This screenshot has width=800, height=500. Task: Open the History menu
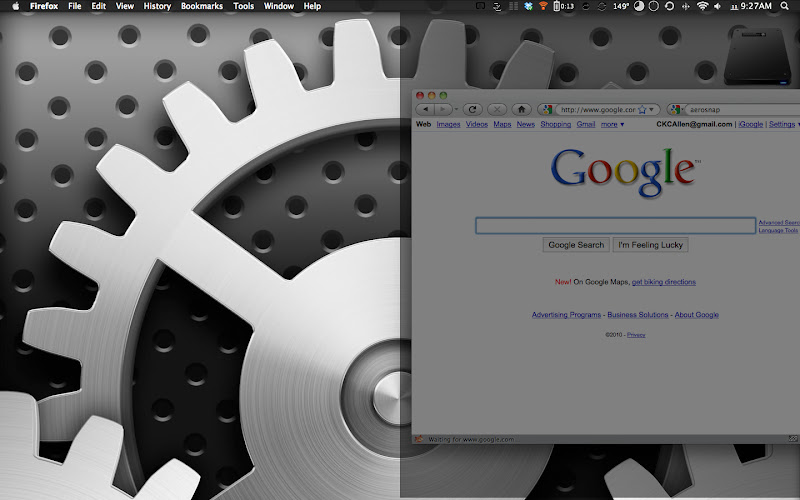pyautogui.click(x=157, y=6)
